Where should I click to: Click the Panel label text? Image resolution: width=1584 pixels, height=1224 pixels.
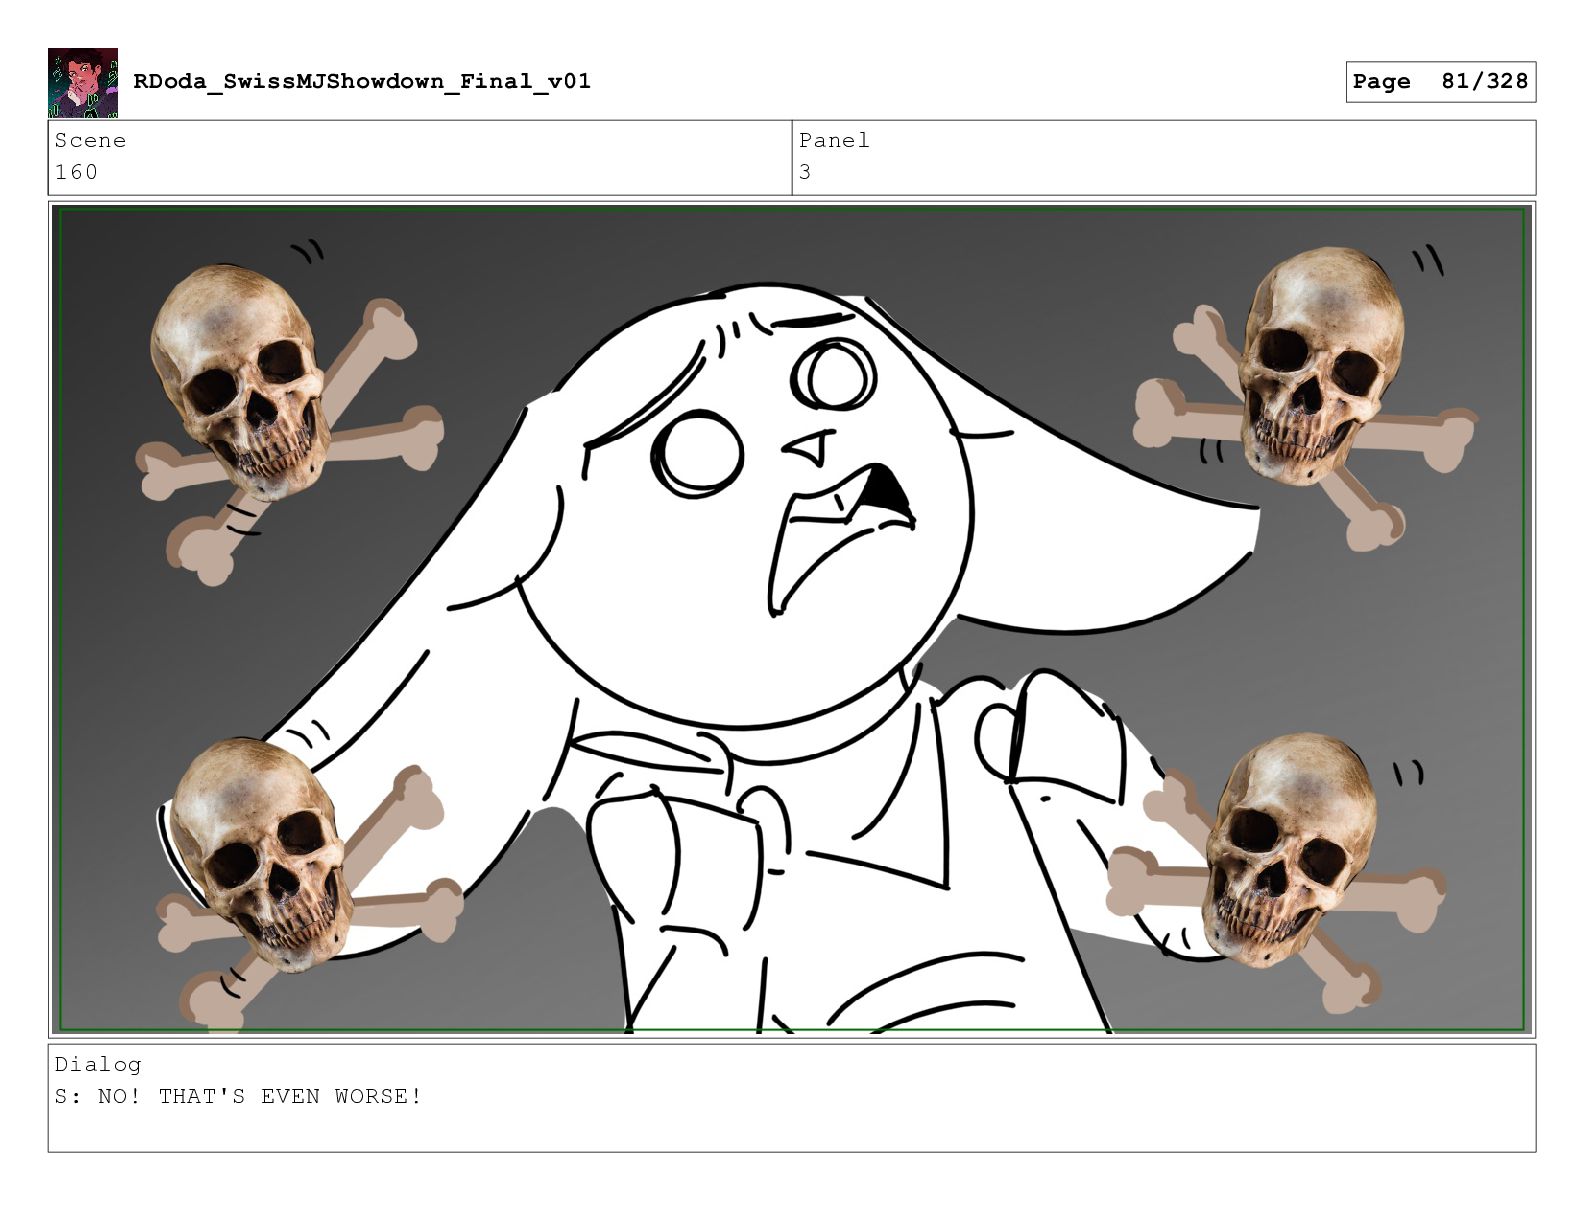[x=834, y=141]
